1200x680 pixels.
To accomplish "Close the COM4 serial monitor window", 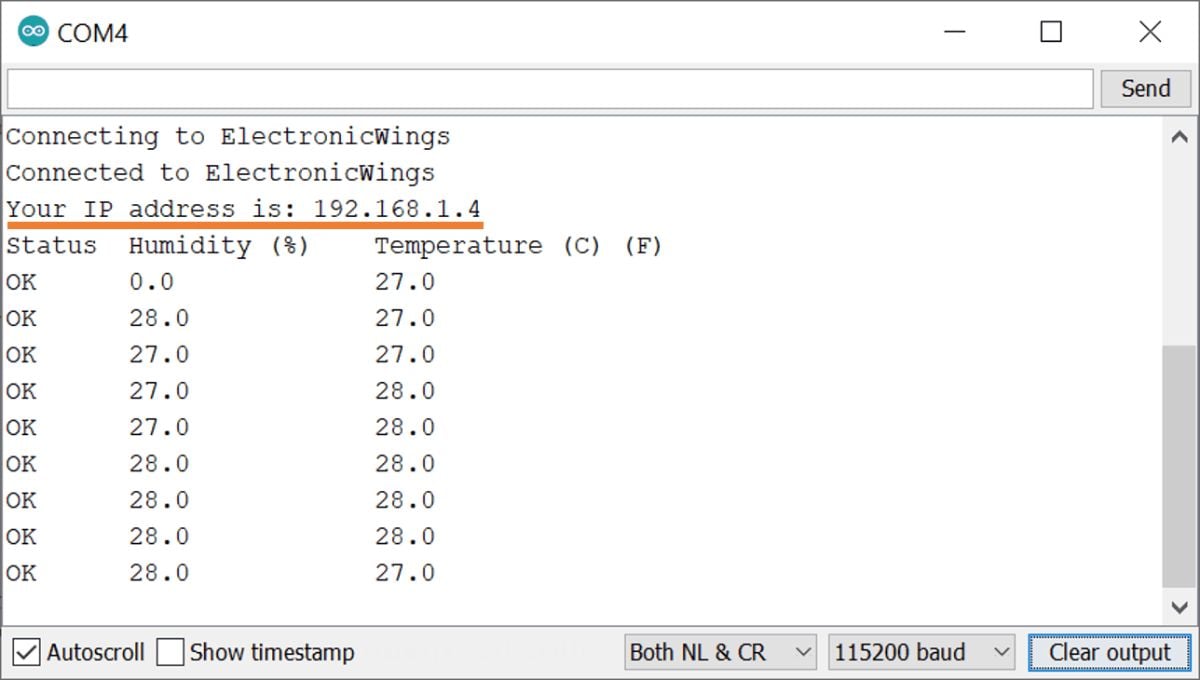I will click(x=1150, y=32).
